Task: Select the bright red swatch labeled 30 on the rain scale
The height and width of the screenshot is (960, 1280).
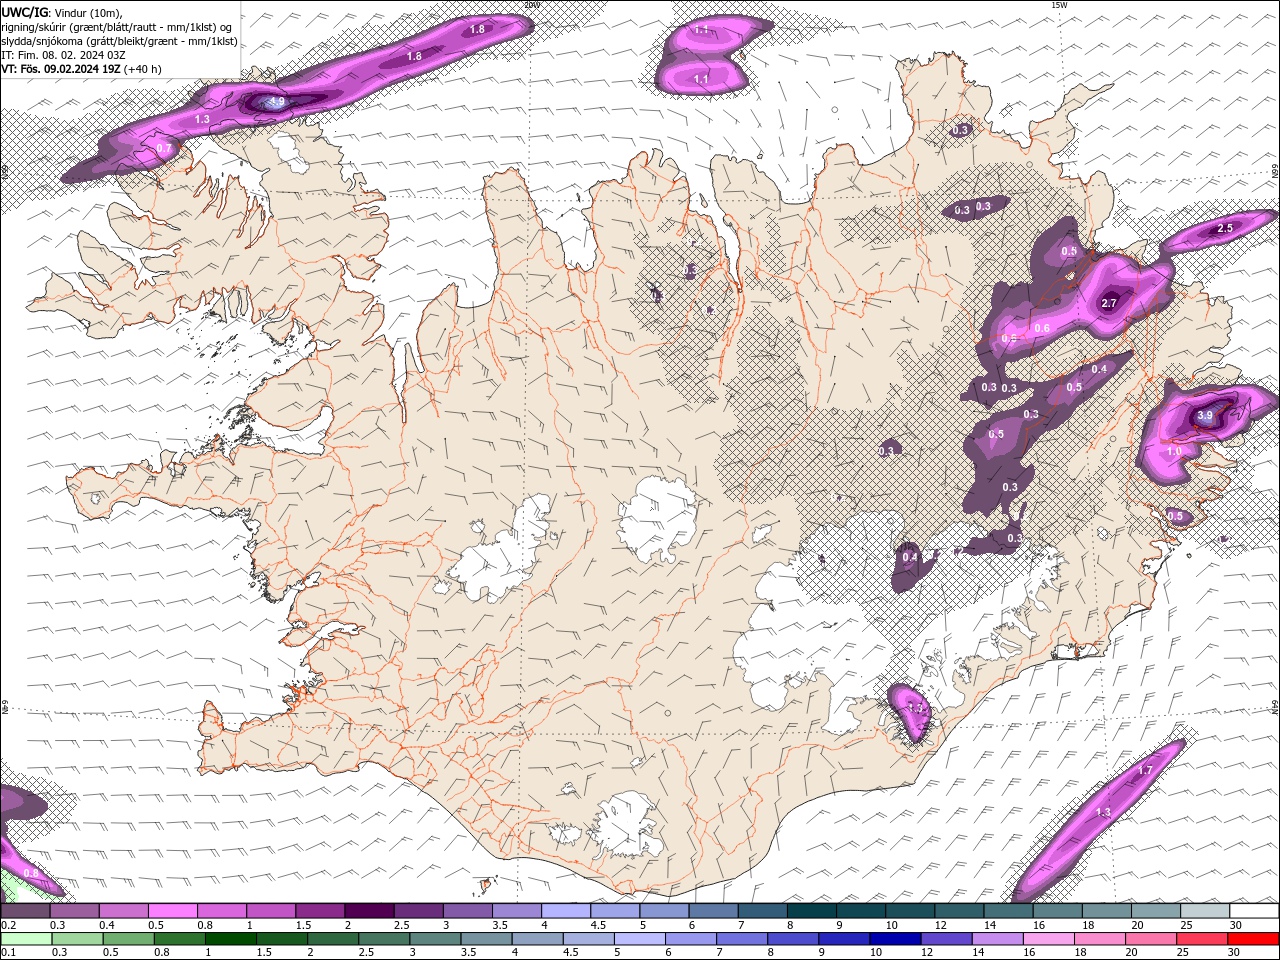Action: click(1253, 938)
